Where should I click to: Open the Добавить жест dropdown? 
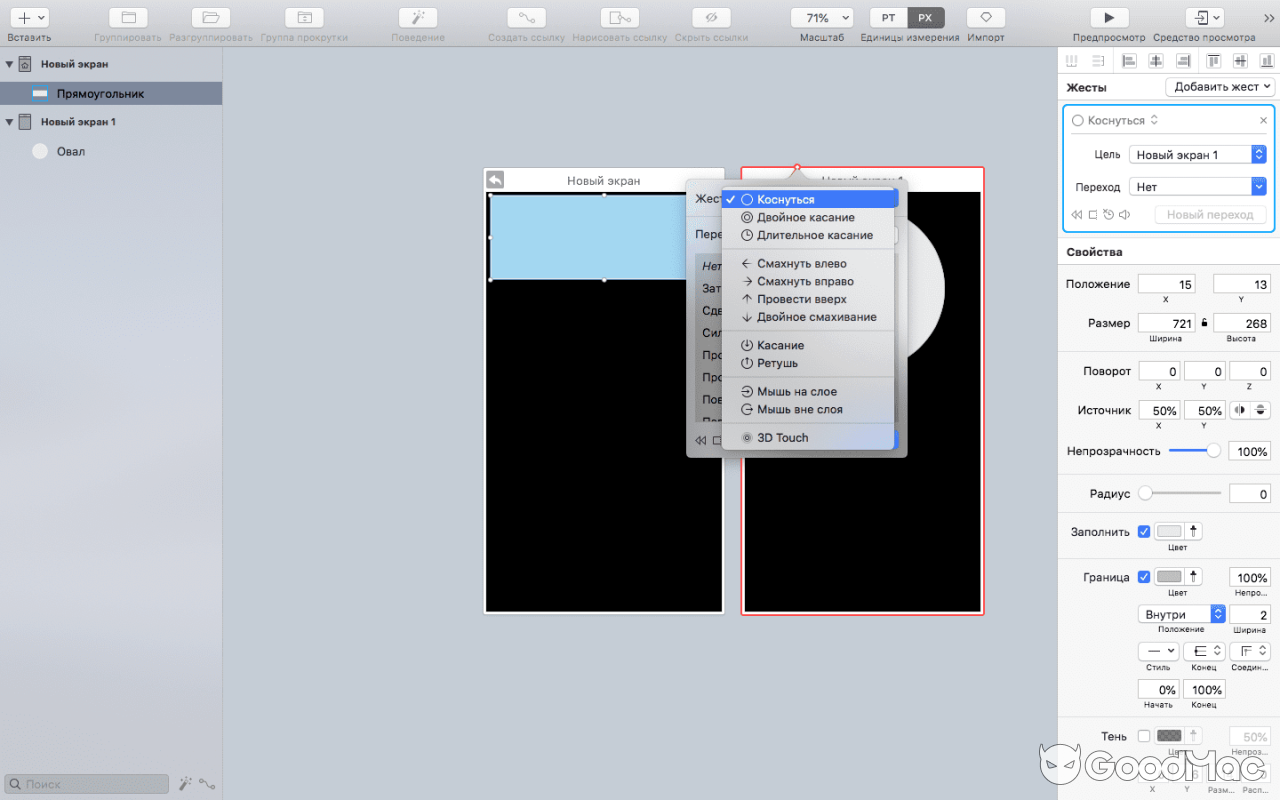click(1219, 87)
